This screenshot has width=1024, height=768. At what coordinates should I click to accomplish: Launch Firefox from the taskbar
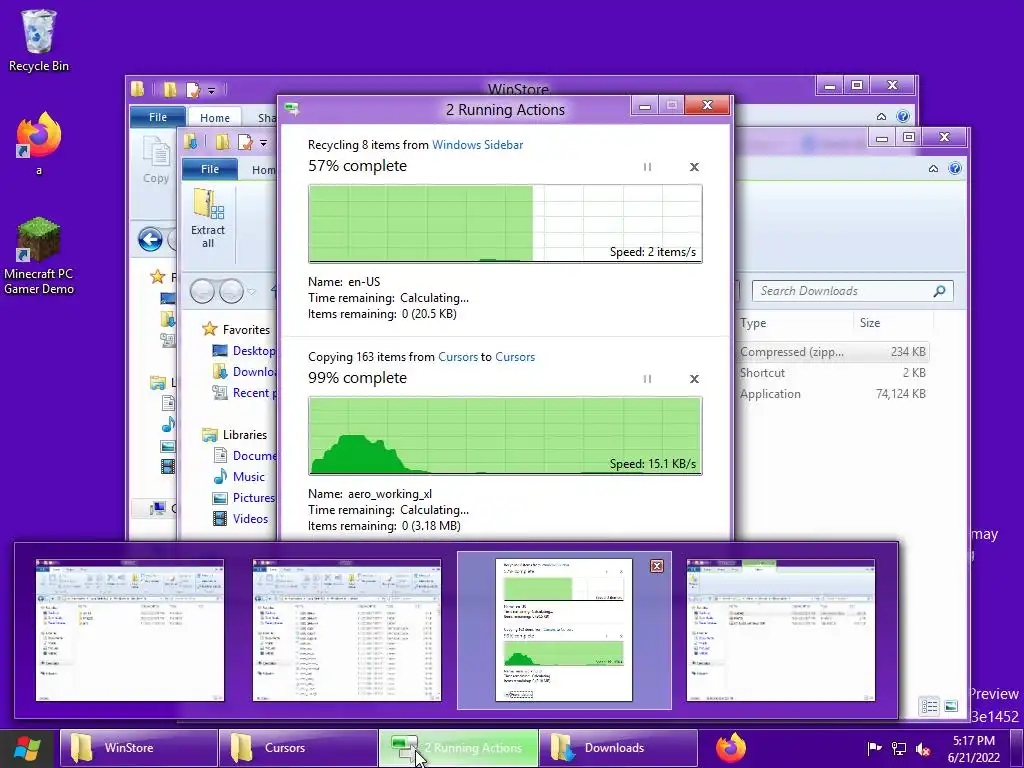(x=731, y=748)
